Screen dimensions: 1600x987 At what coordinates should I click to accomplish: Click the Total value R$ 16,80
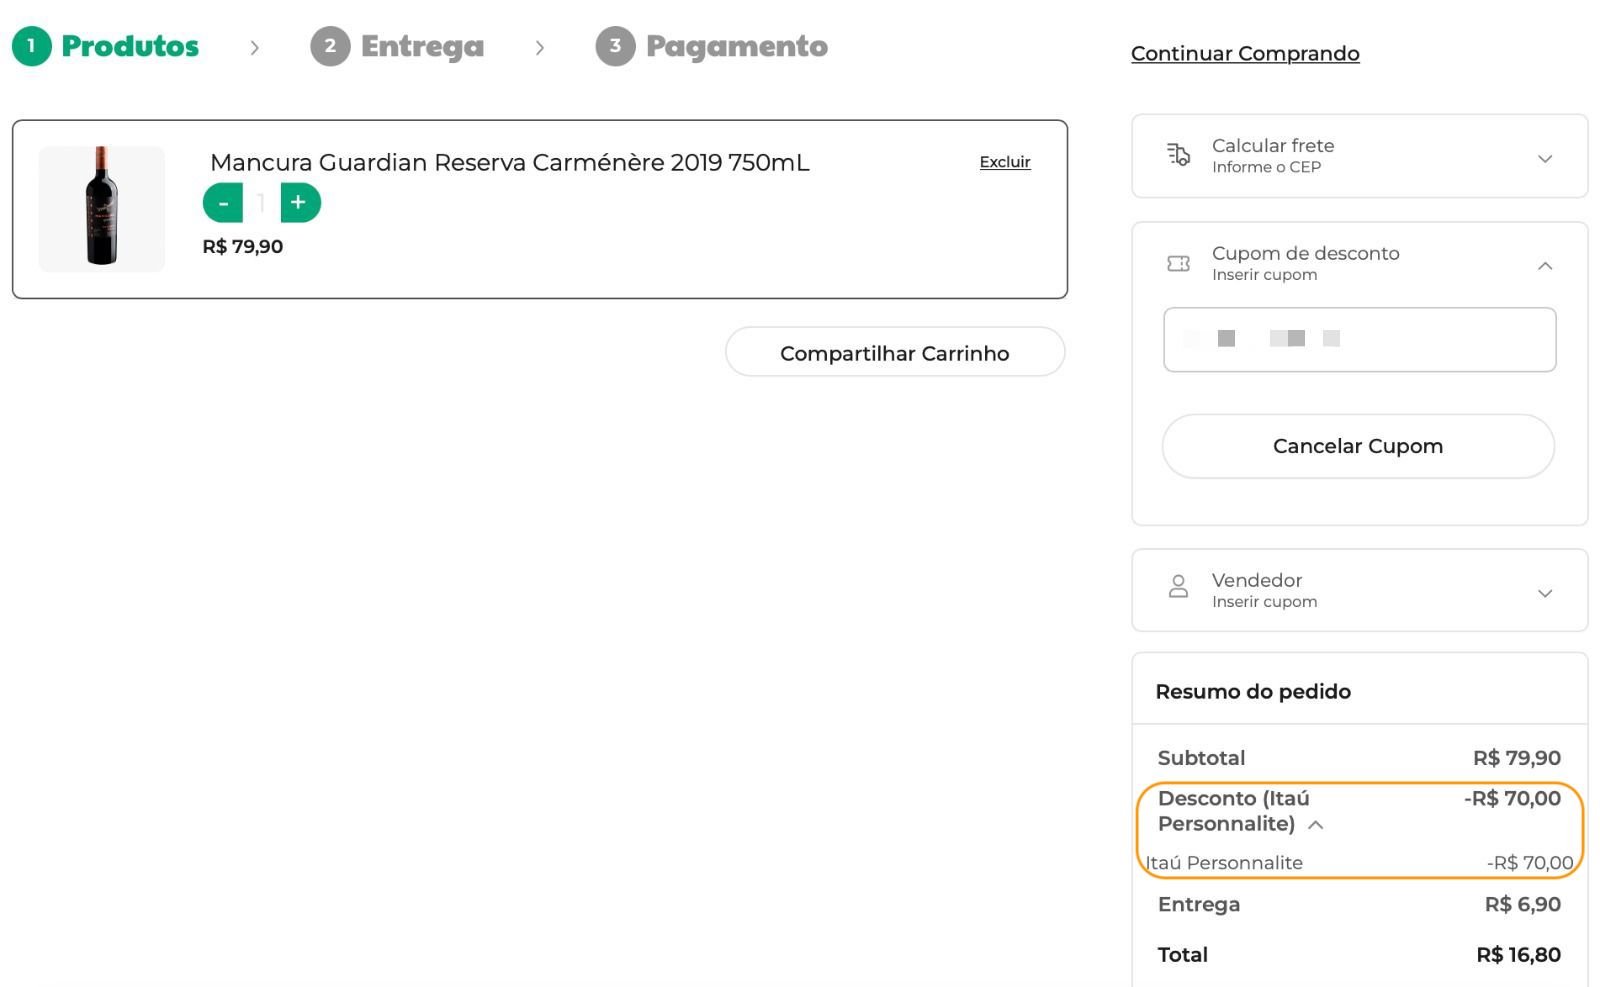coord(1519,955)
